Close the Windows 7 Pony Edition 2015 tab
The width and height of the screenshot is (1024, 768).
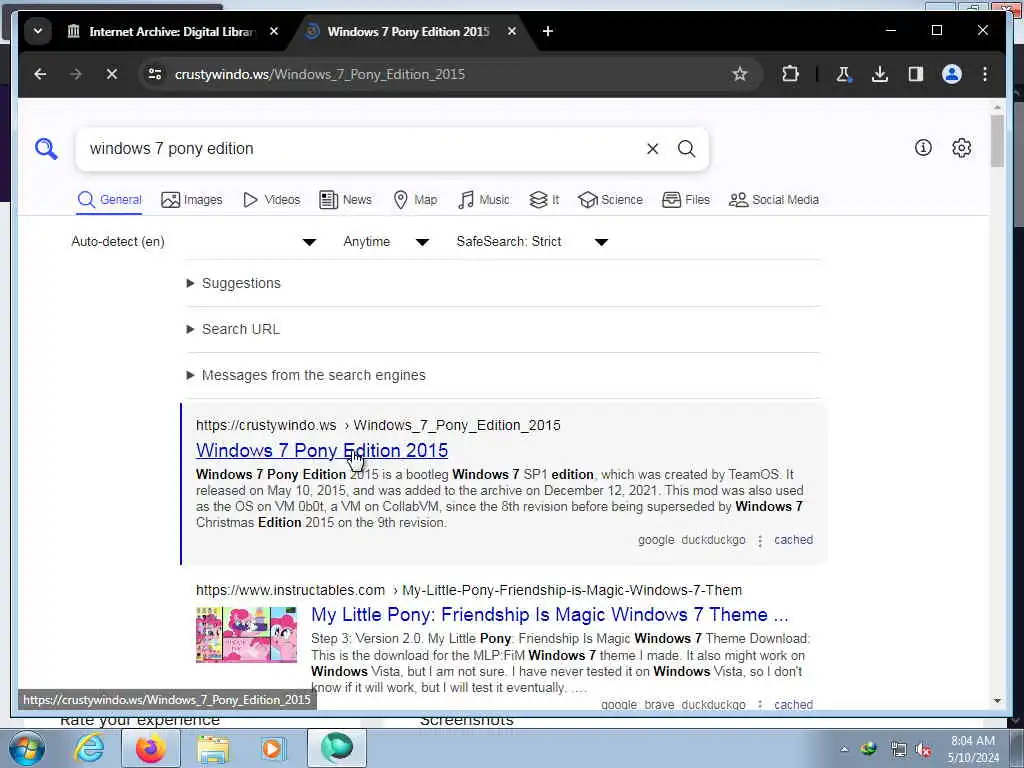click(512, 31)
